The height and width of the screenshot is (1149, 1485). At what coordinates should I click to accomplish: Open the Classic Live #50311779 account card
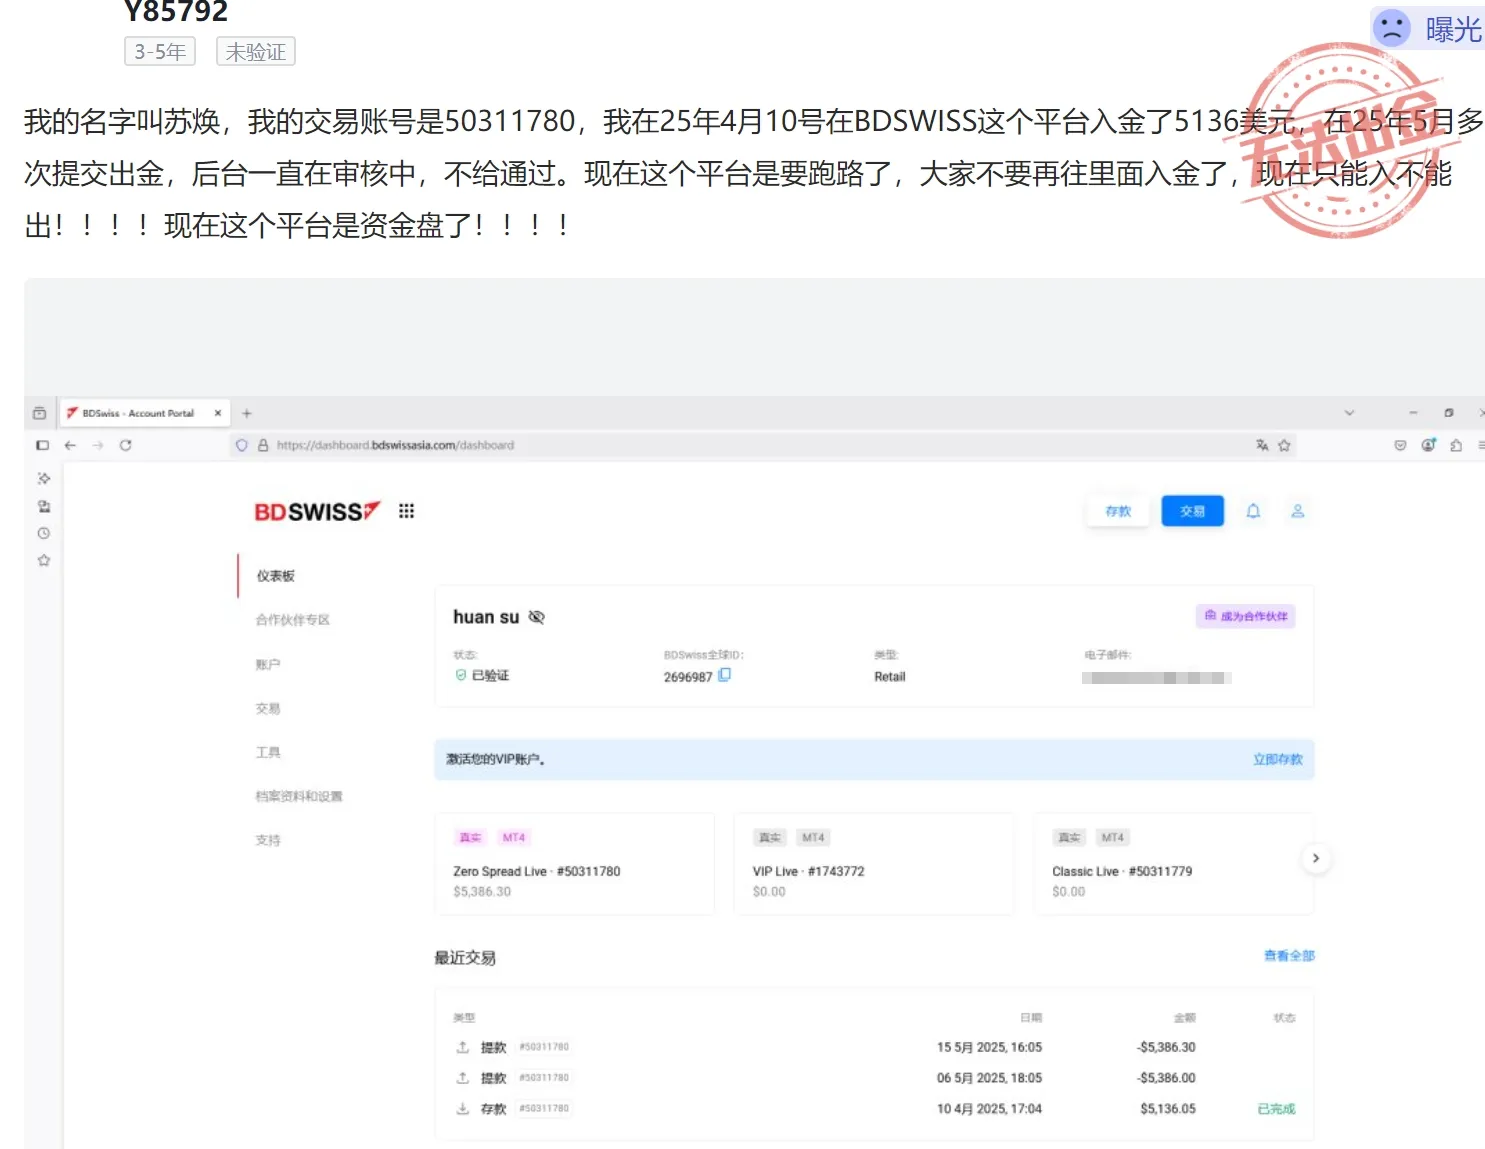point(1174,864)
